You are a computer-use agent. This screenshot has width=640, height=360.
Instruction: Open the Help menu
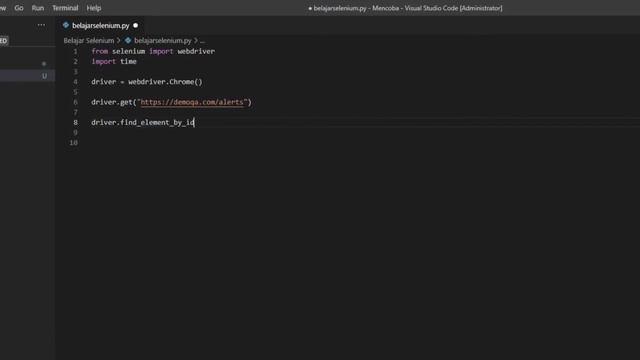[x=93, y=8]
